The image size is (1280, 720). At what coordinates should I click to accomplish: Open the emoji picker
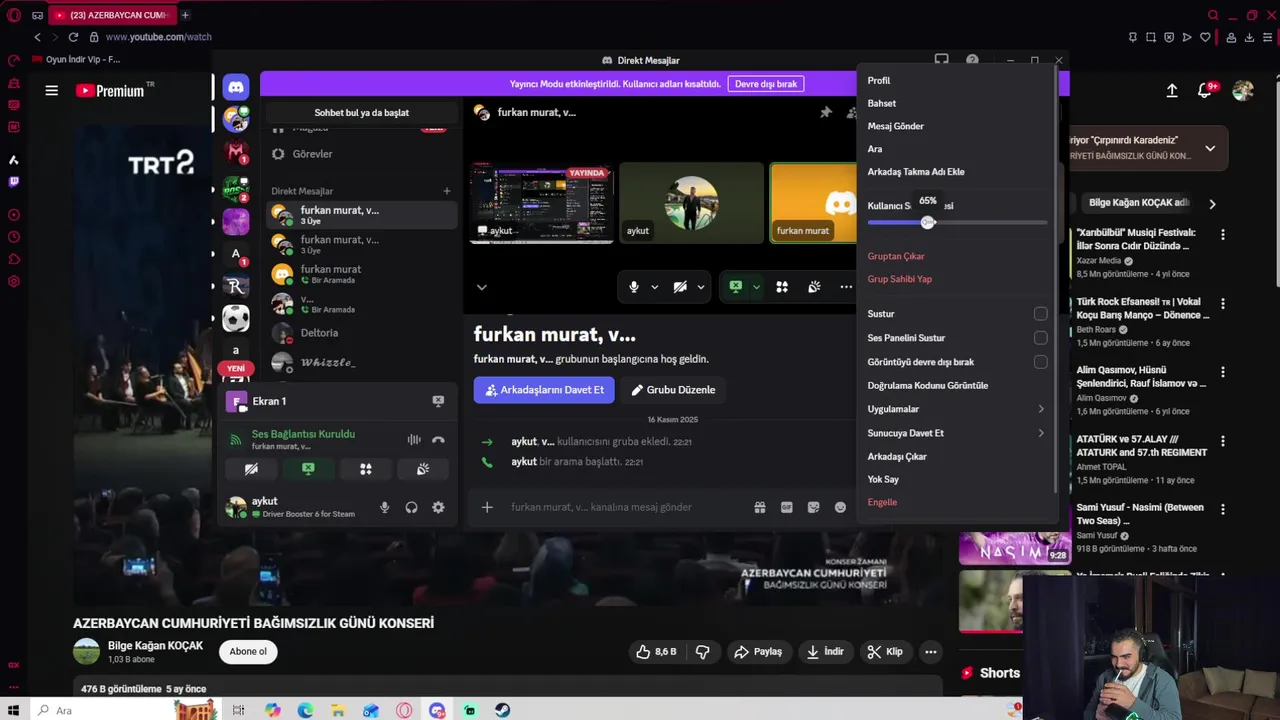click(840, 507)
